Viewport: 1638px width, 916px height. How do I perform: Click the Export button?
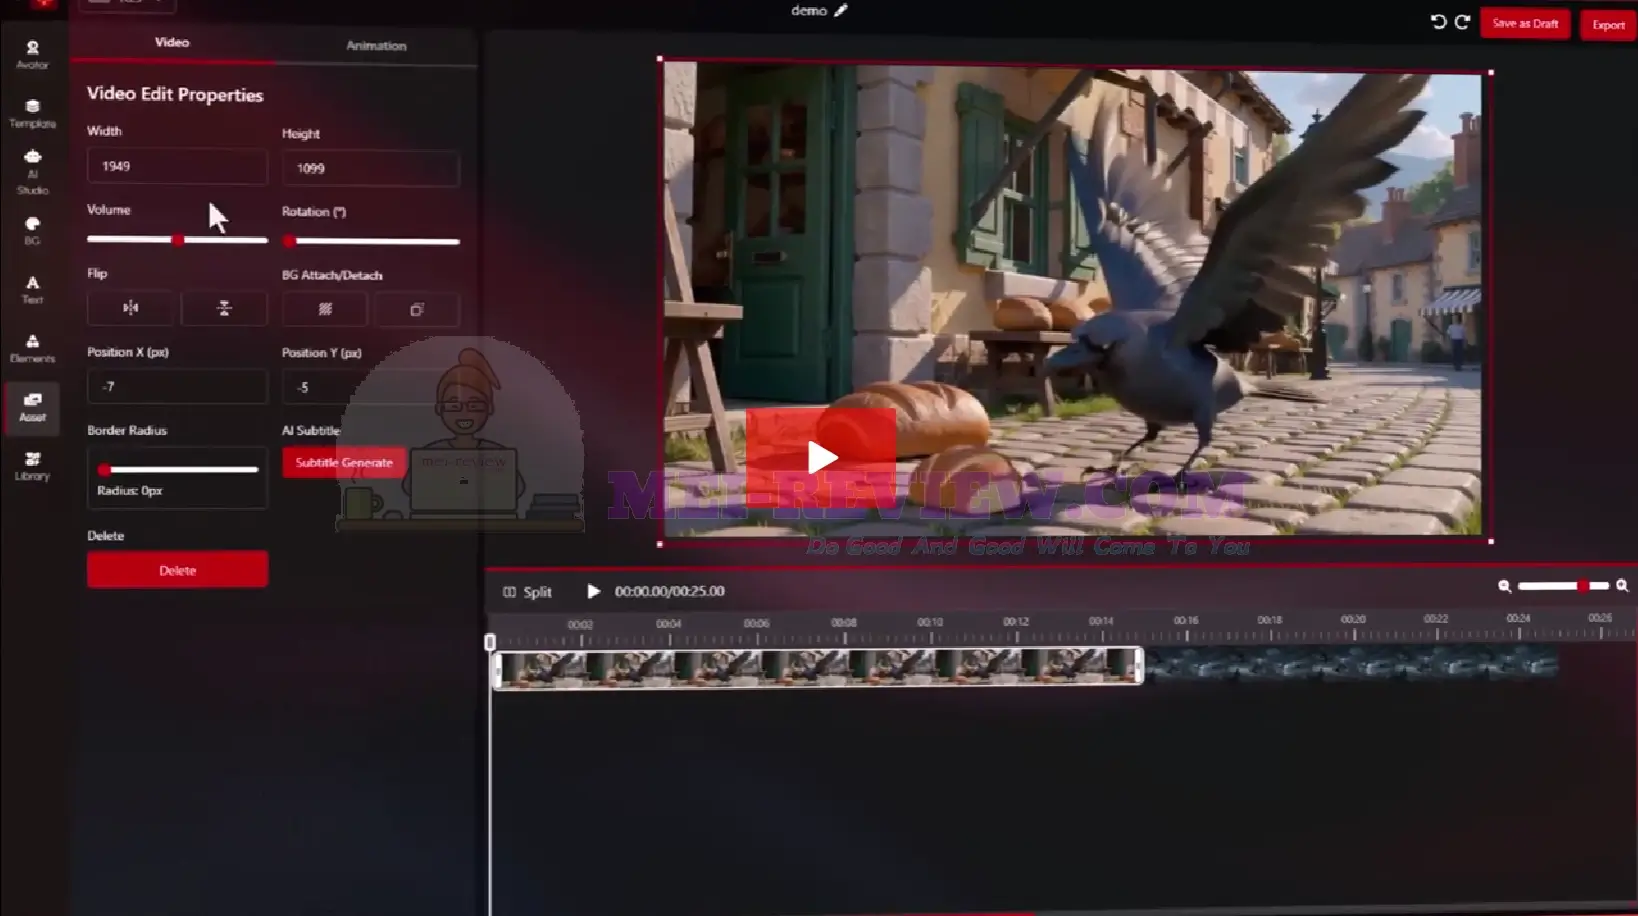tap(1608, 25)
